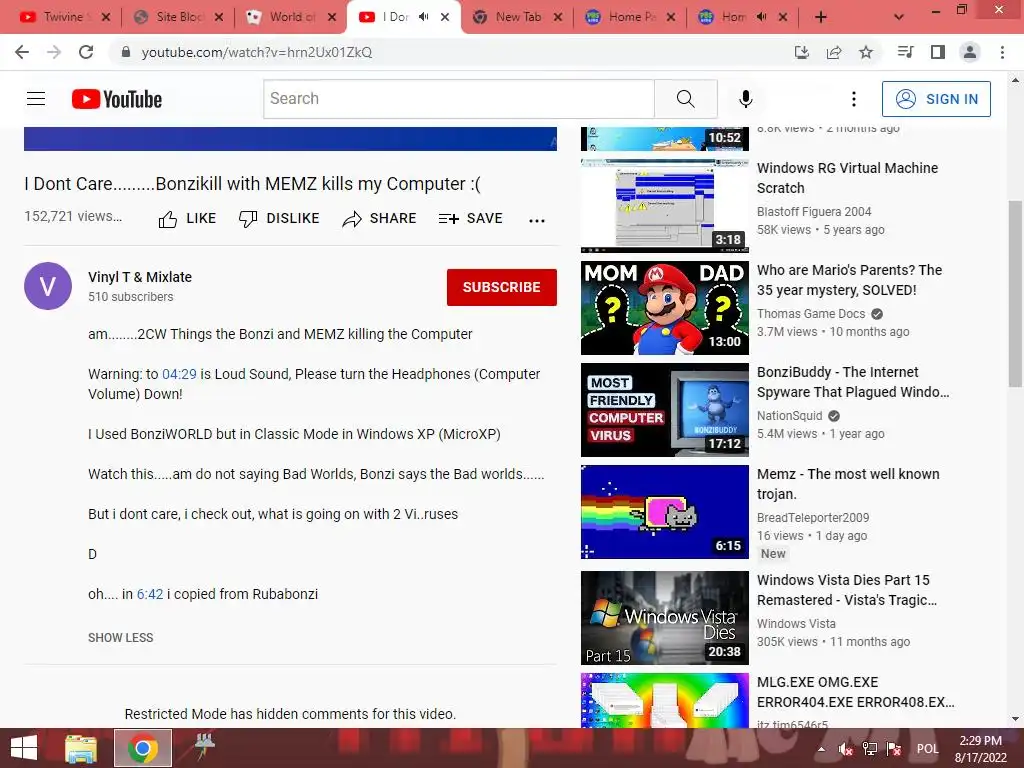Viewport: 1024px width, 768px height.
Task: Open the Vinyl T & Mixlate channel avatar
Action: coord(48,286)
